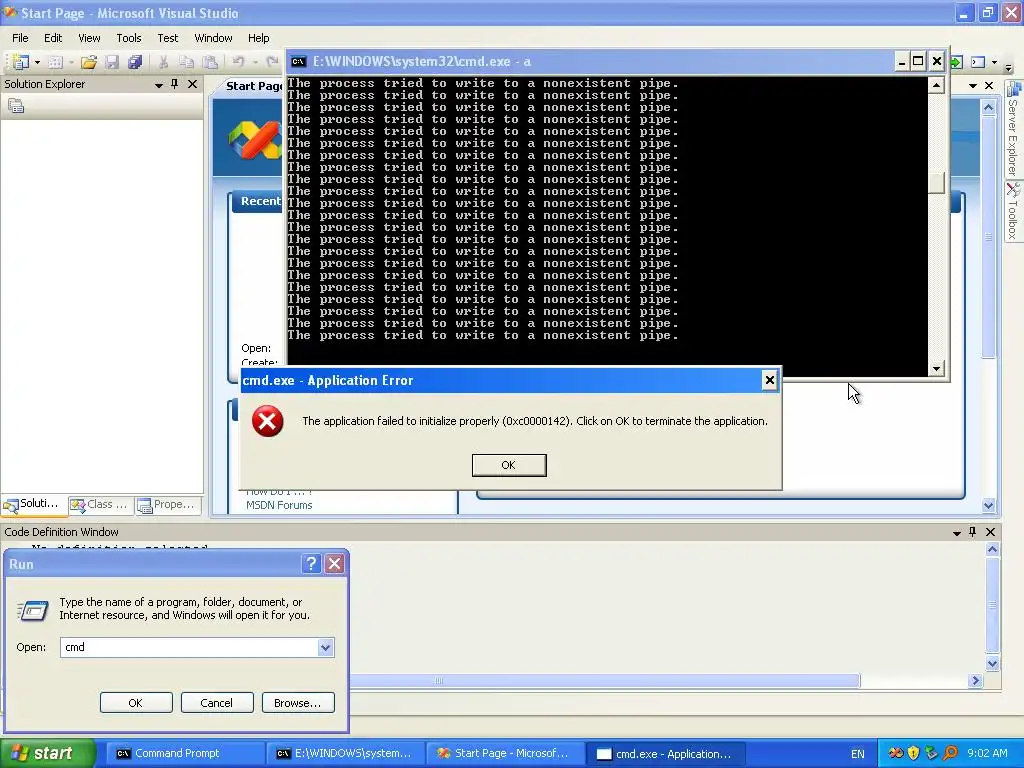
Task: Click the Code Definition scroll right arrow
Action: [975, 680]
